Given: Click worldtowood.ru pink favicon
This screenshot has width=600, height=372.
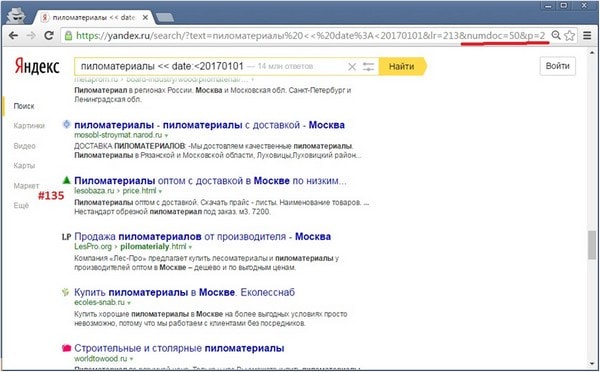Looking at the screenshot, I should 67,348.
